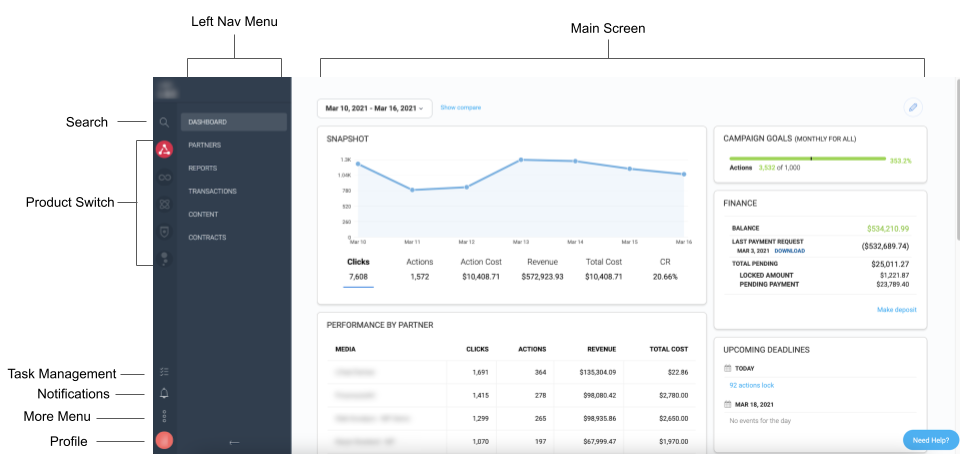Open the three-dot more options icon
The image size is (960, 454).
point(164,416)
